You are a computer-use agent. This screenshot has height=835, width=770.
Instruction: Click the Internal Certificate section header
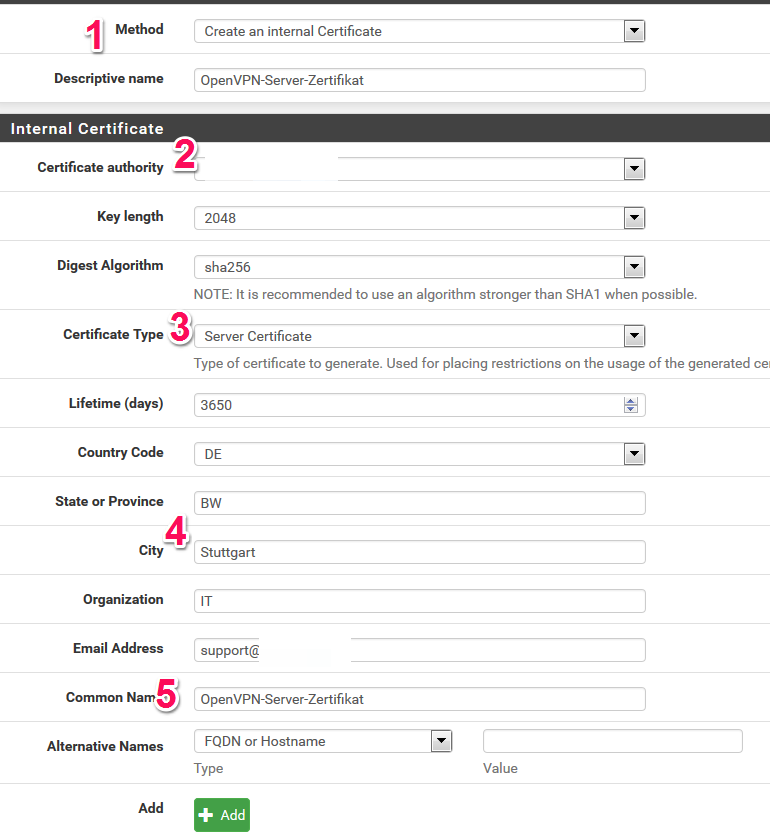pos(385,128)
